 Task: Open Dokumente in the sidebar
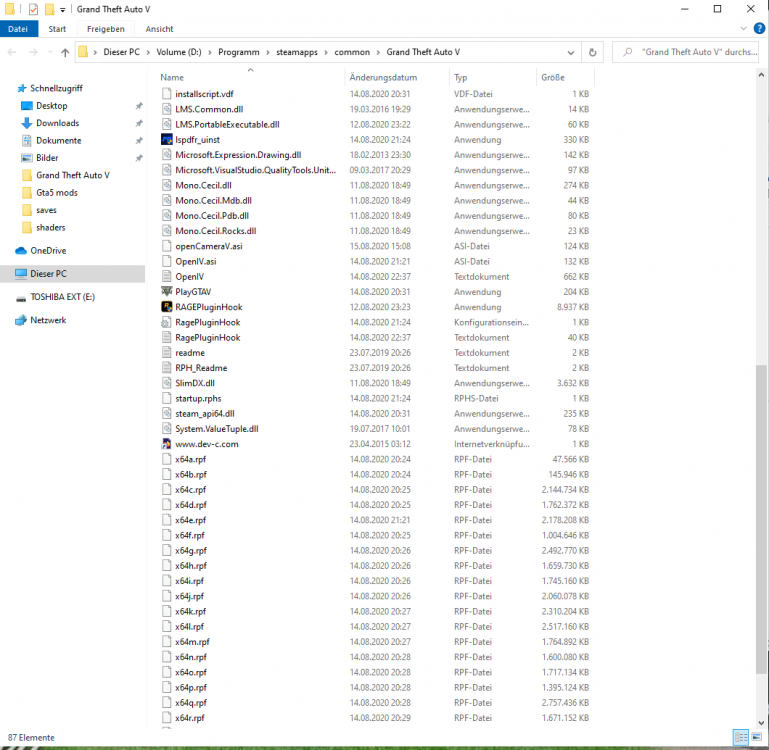click(x=58, y=140)
